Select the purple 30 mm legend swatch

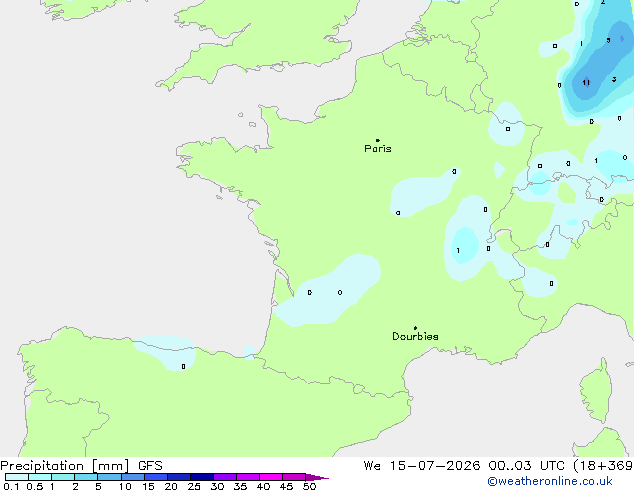coord(225,477)
